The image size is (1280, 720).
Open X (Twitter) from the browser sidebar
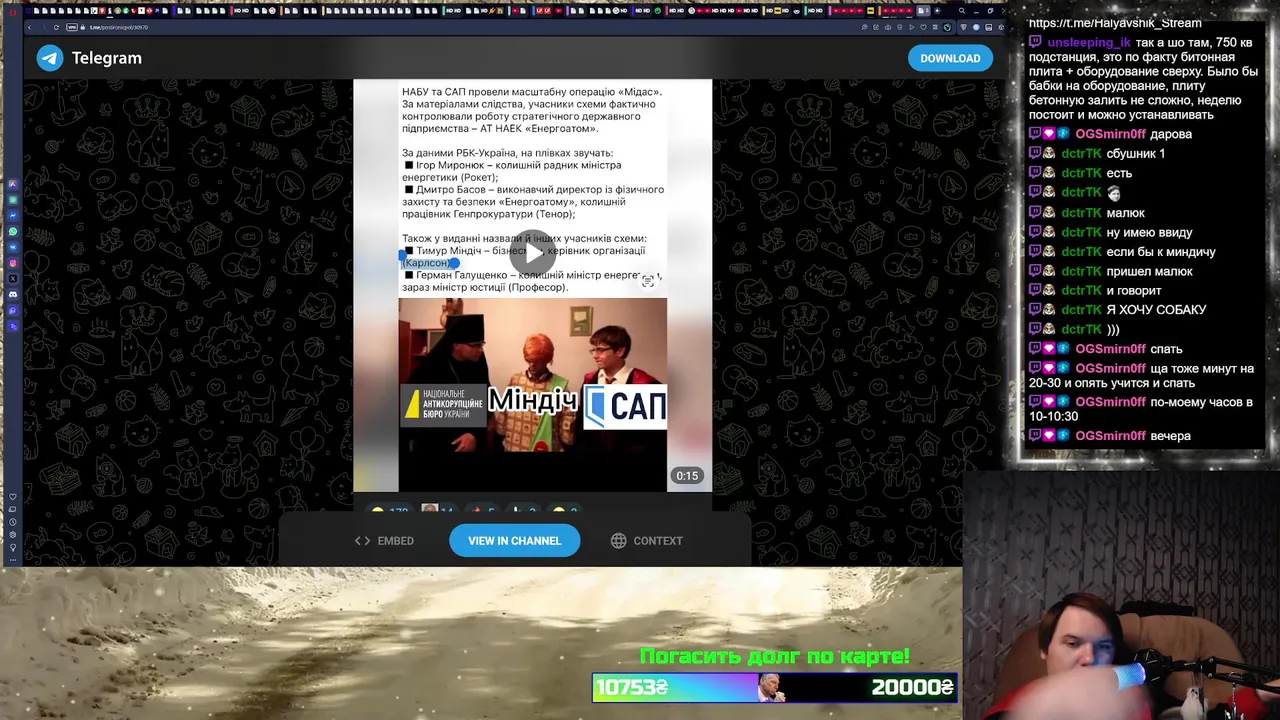tap(13, 278)
